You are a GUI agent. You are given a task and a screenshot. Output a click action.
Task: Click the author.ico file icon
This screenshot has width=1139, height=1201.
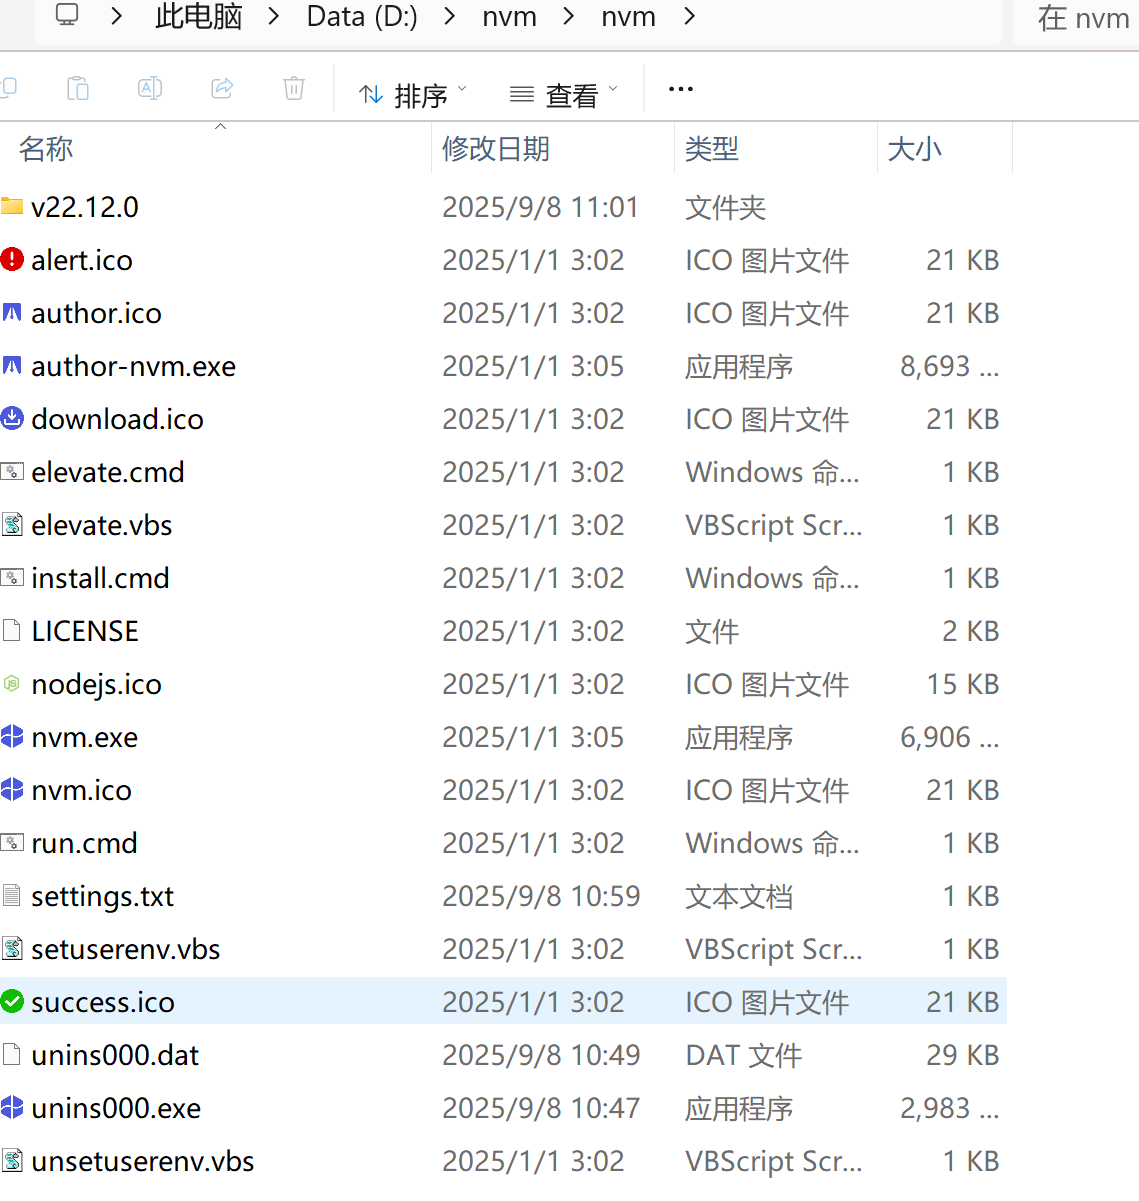(x=12, y=313)
